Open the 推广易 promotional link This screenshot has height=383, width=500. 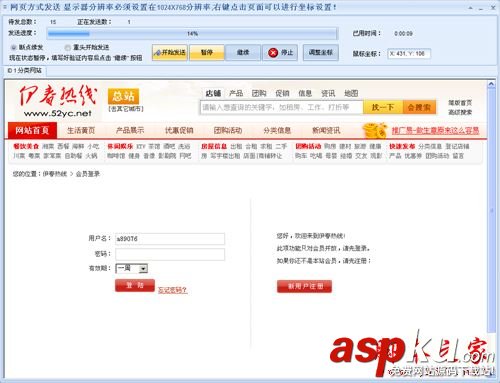pyautogui.click(x=435, y=131)
